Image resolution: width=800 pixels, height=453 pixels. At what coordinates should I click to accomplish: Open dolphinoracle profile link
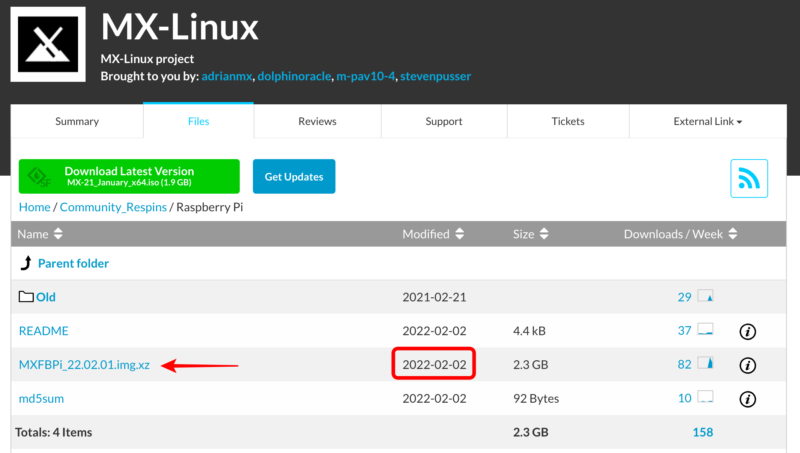(294, 76)
